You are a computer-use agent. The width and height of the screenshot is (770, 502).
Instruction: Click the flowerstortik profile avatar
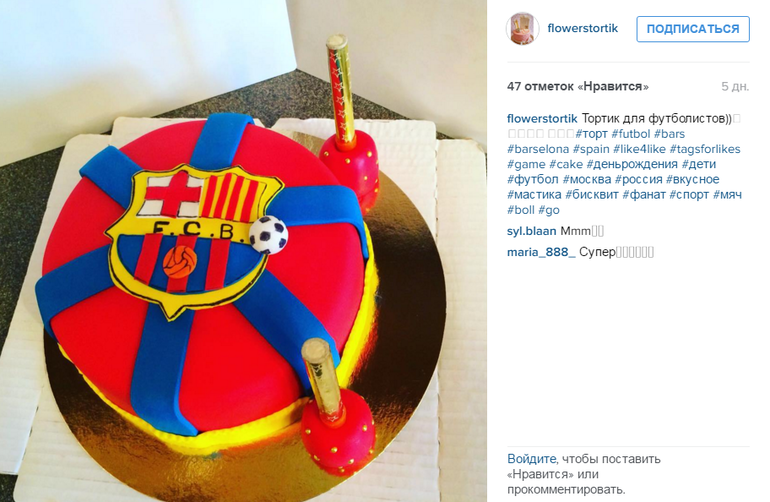(x=522, y=28)
